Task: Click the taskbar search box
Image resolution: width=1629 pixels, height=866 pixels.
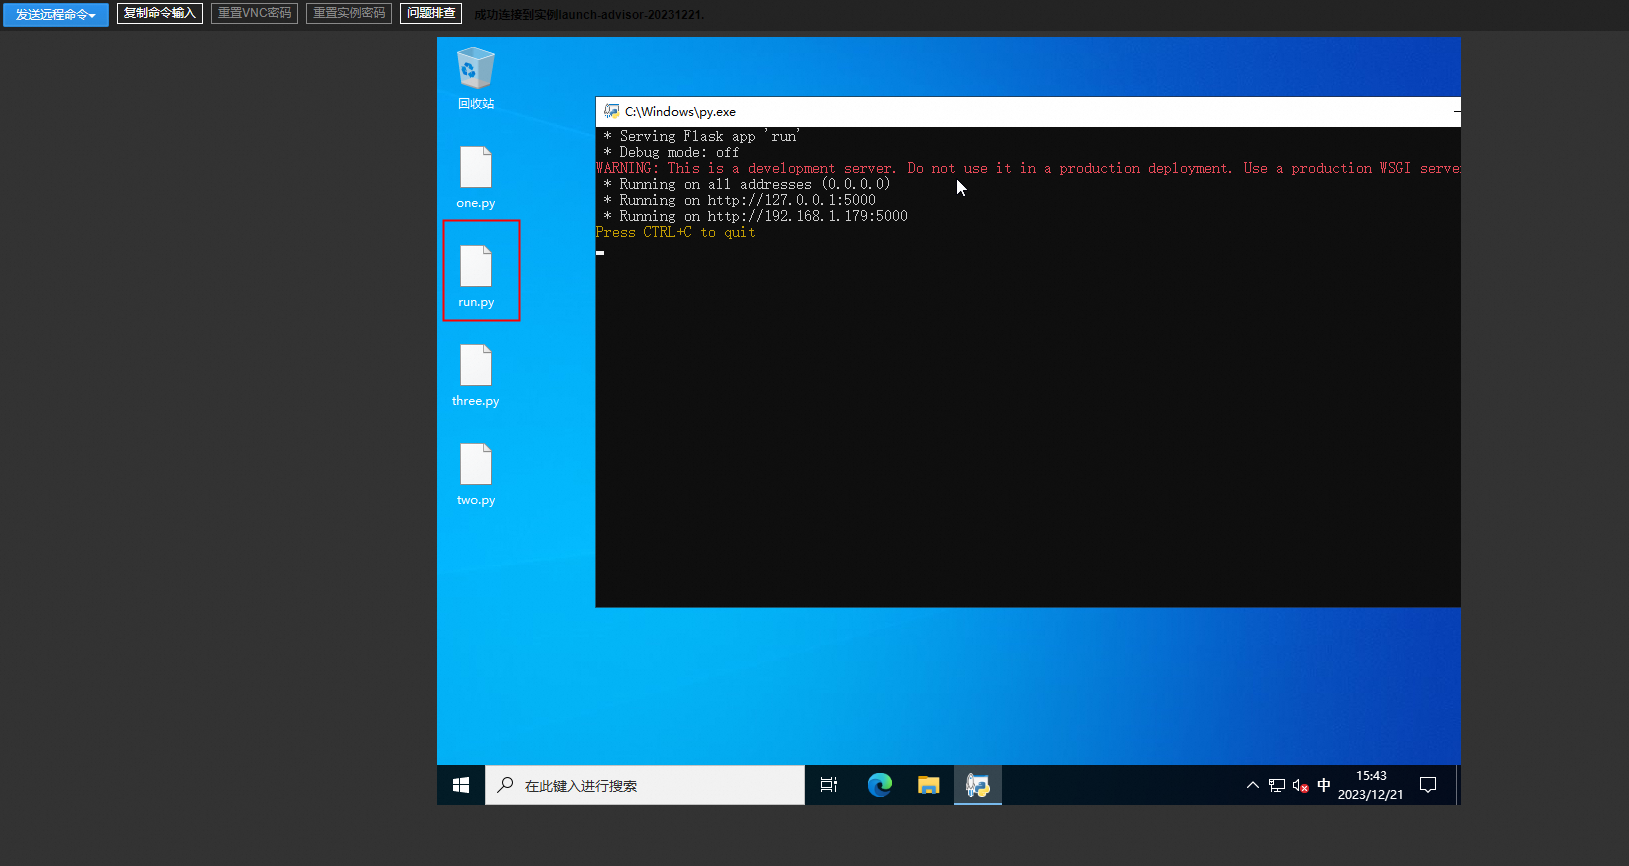Action: pos(645,785)
